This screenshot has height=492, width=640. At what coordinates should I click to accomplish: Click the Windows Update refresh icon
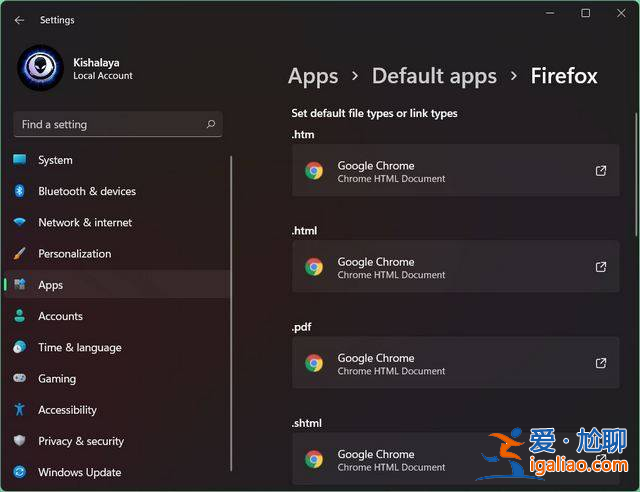point(20,472)
